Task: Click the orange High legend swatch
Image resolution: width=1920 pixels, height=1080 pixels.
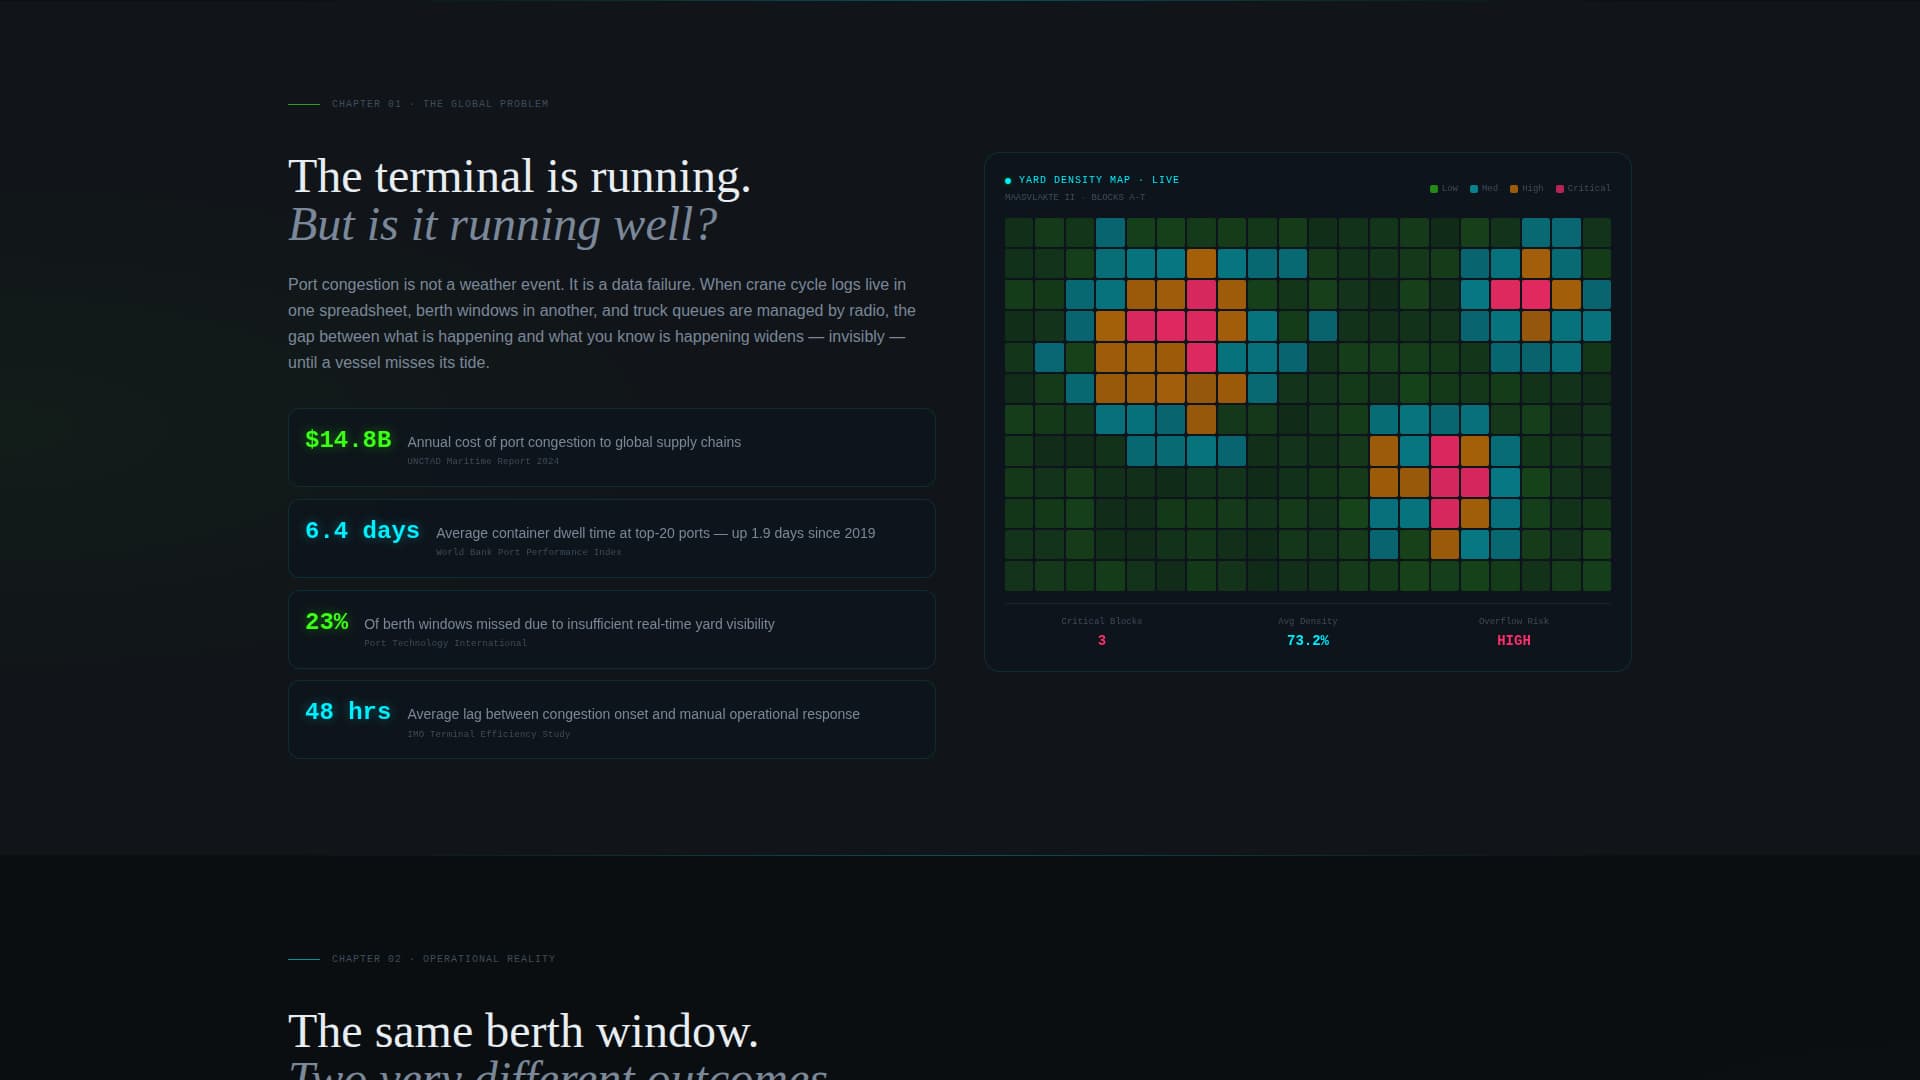Action: [x=1514, y=189]
